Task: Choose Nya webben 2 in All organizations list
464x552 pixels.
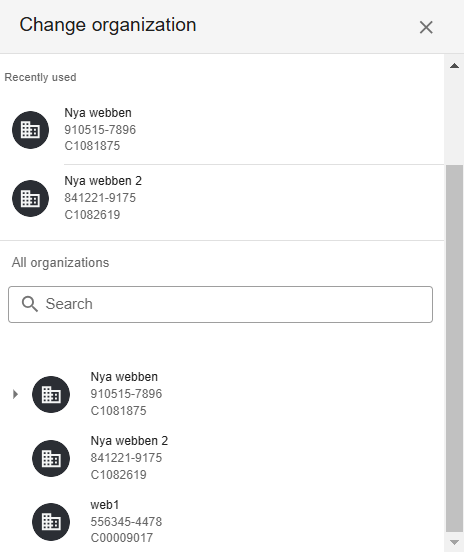Action: coord(129,441)
